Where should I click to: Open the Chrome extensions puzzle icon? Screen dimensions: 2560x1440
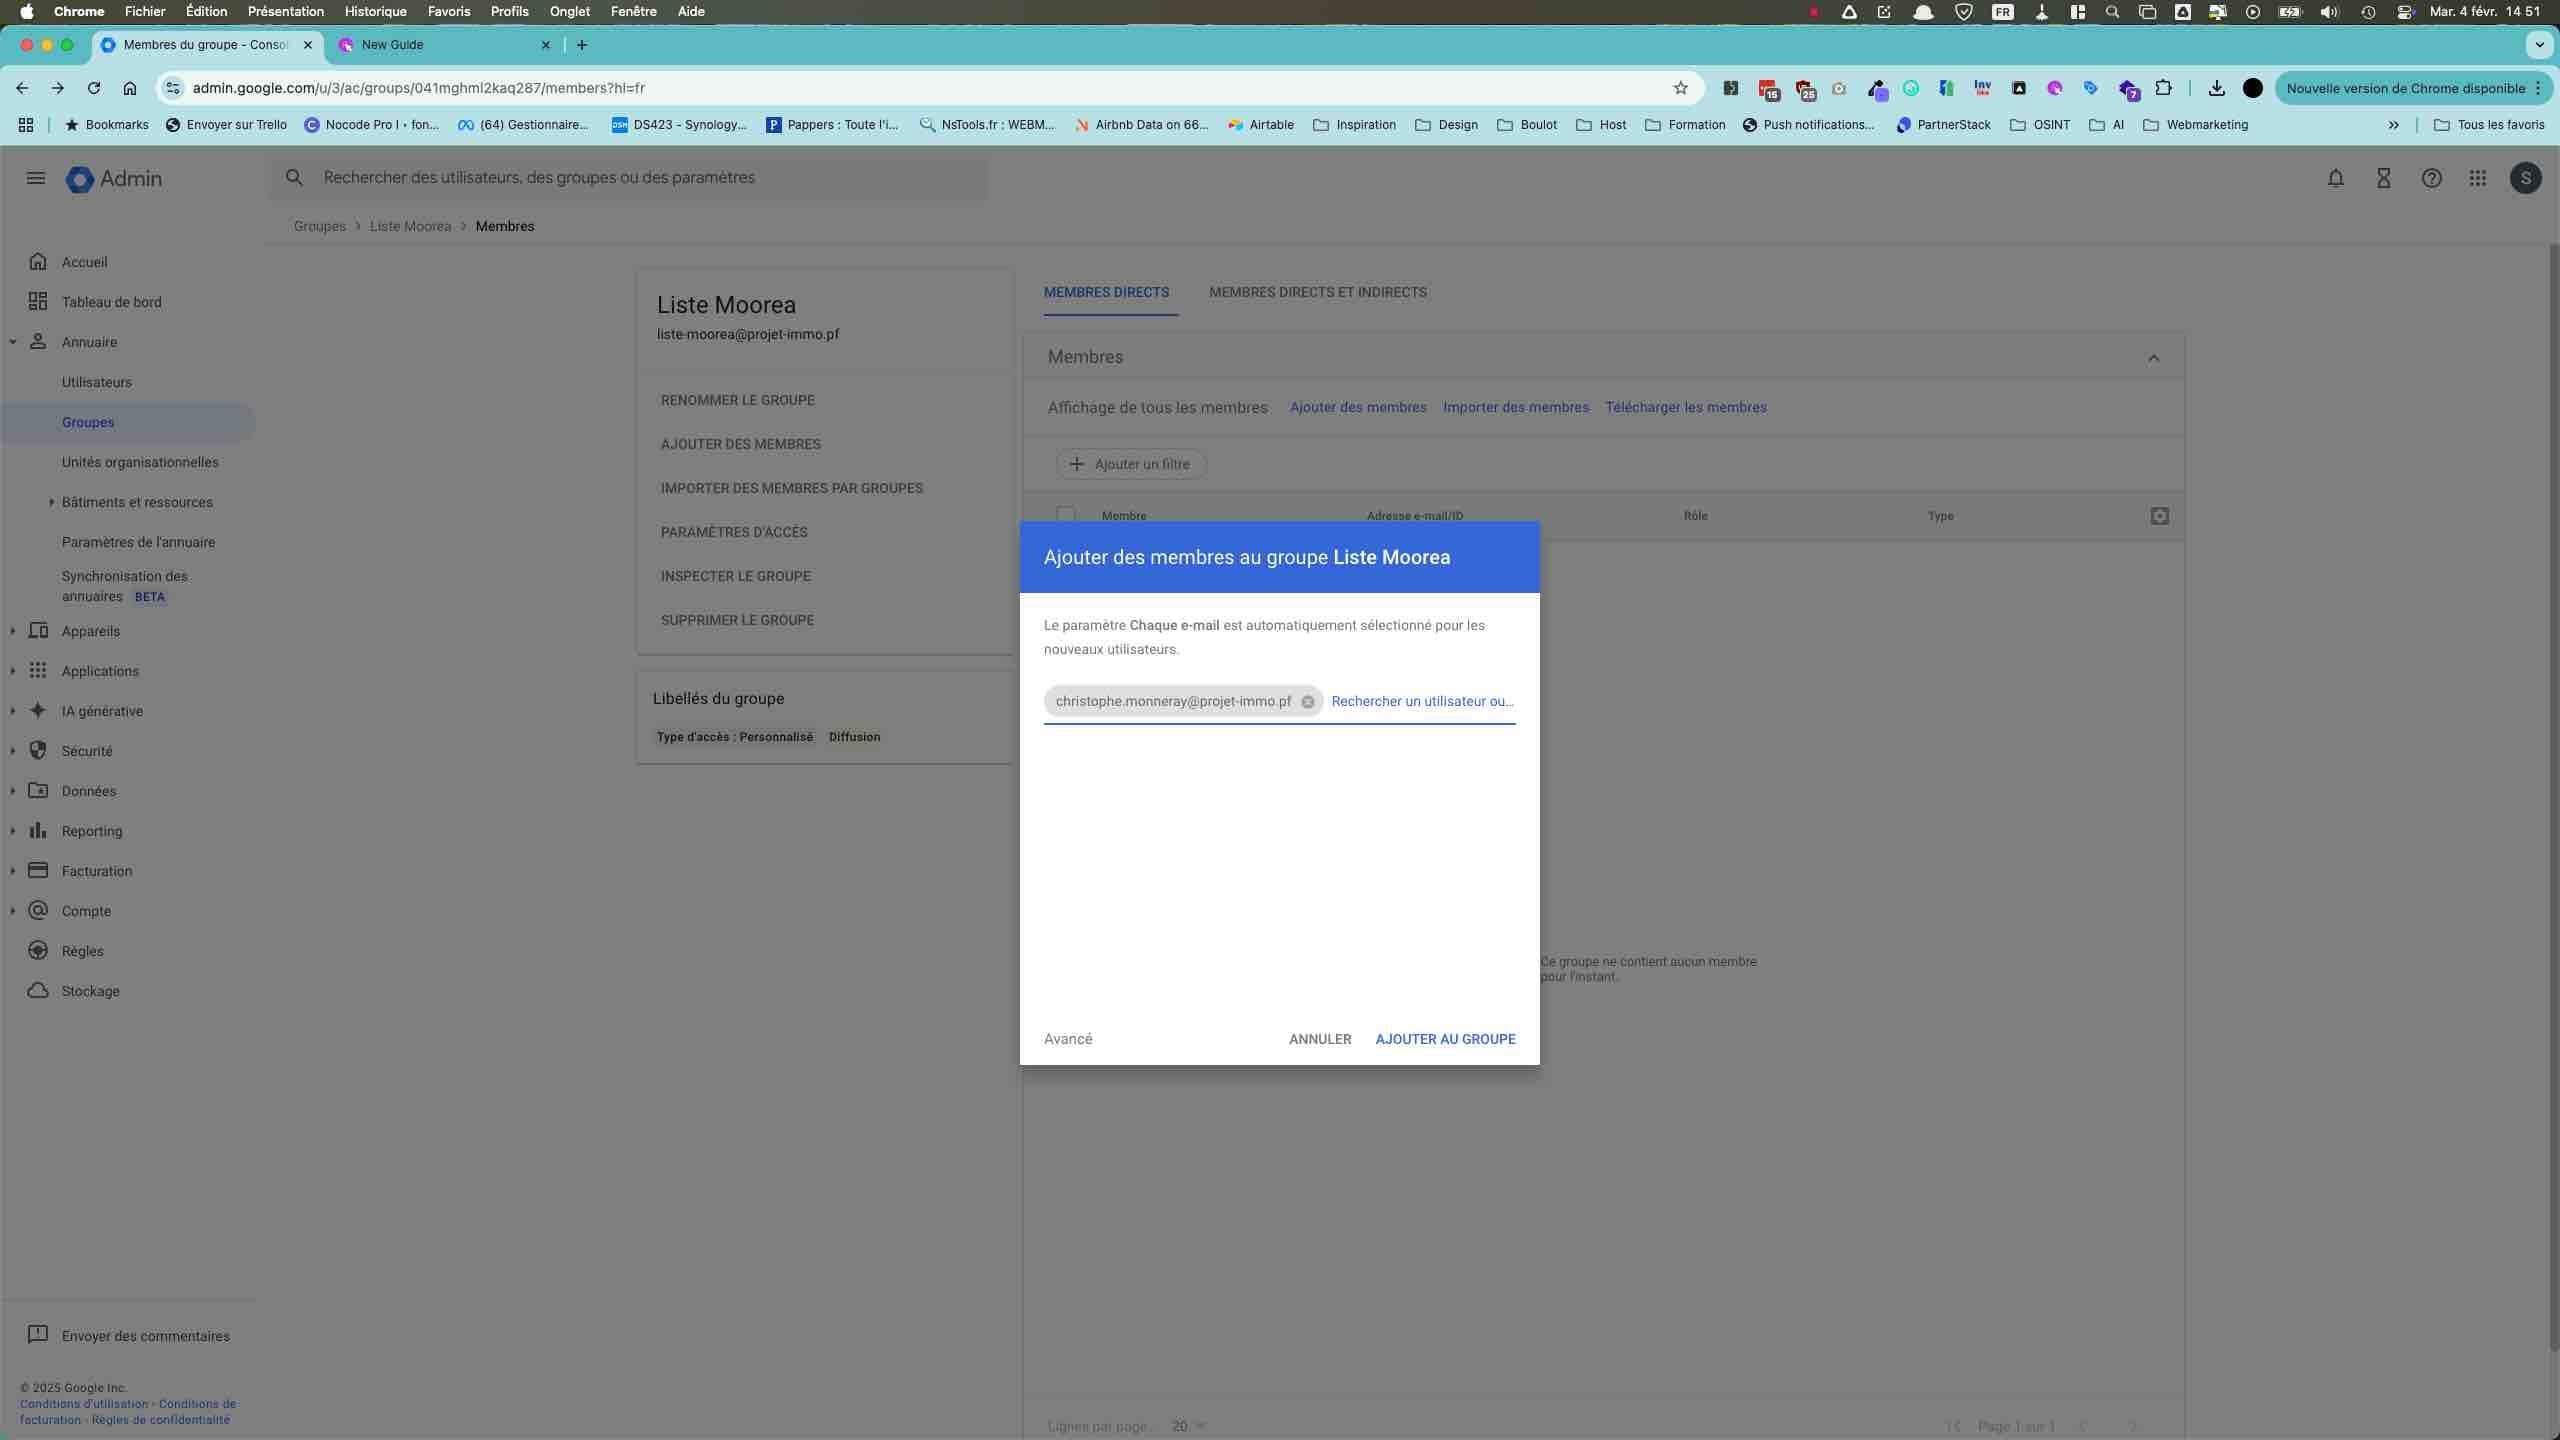pyautogui.click(x=2163, y=88)
